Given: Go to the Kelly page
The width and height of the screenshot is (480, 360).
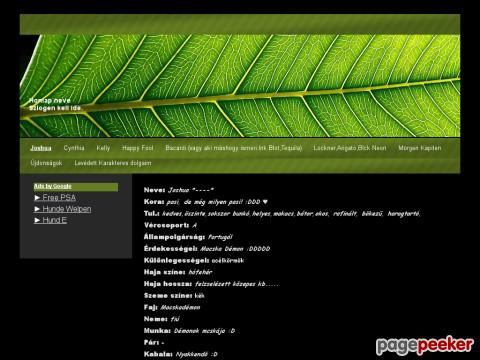Looking at the screenshot, I should click(103, 148).
